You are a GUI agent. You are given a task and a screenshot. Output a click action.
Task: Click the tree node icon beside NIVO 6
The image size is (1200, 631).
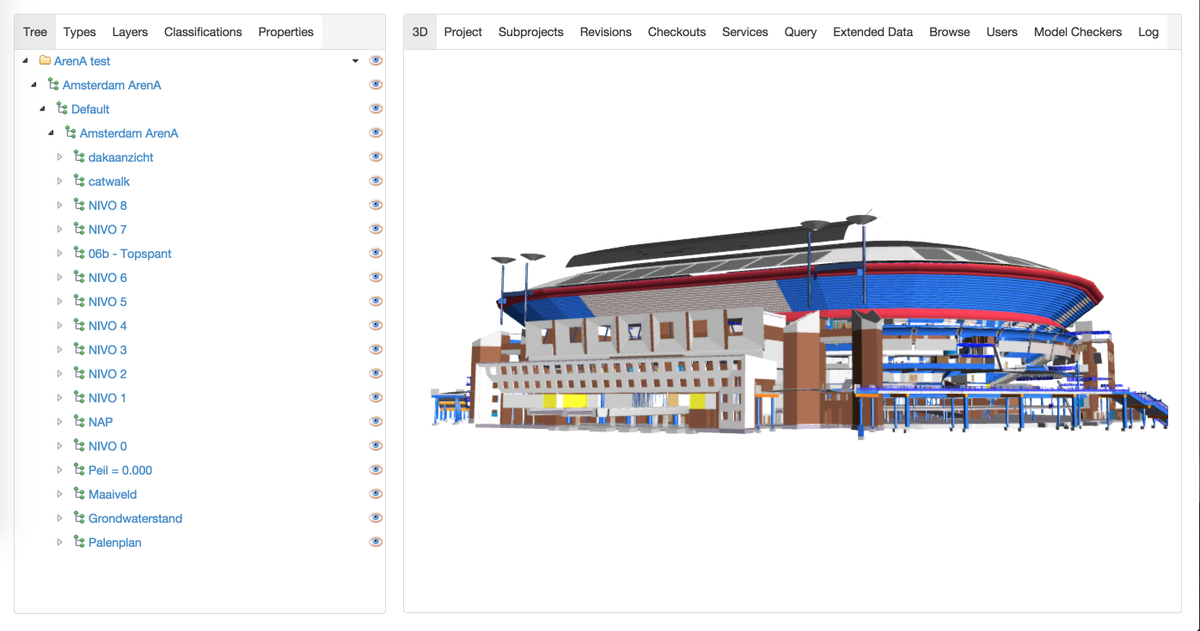pyautogui.click(x=79, y=277)
